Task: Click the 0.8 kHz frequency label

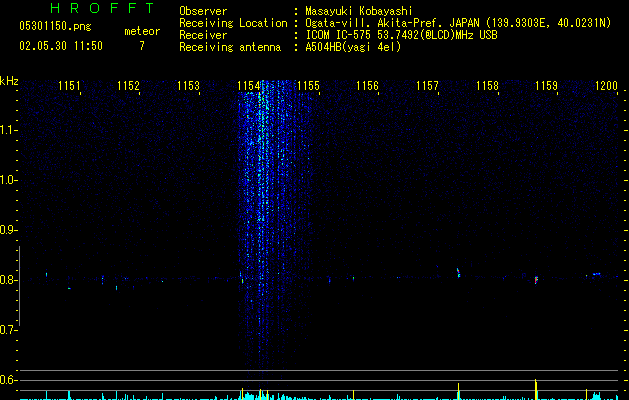Action: (8, 280)
